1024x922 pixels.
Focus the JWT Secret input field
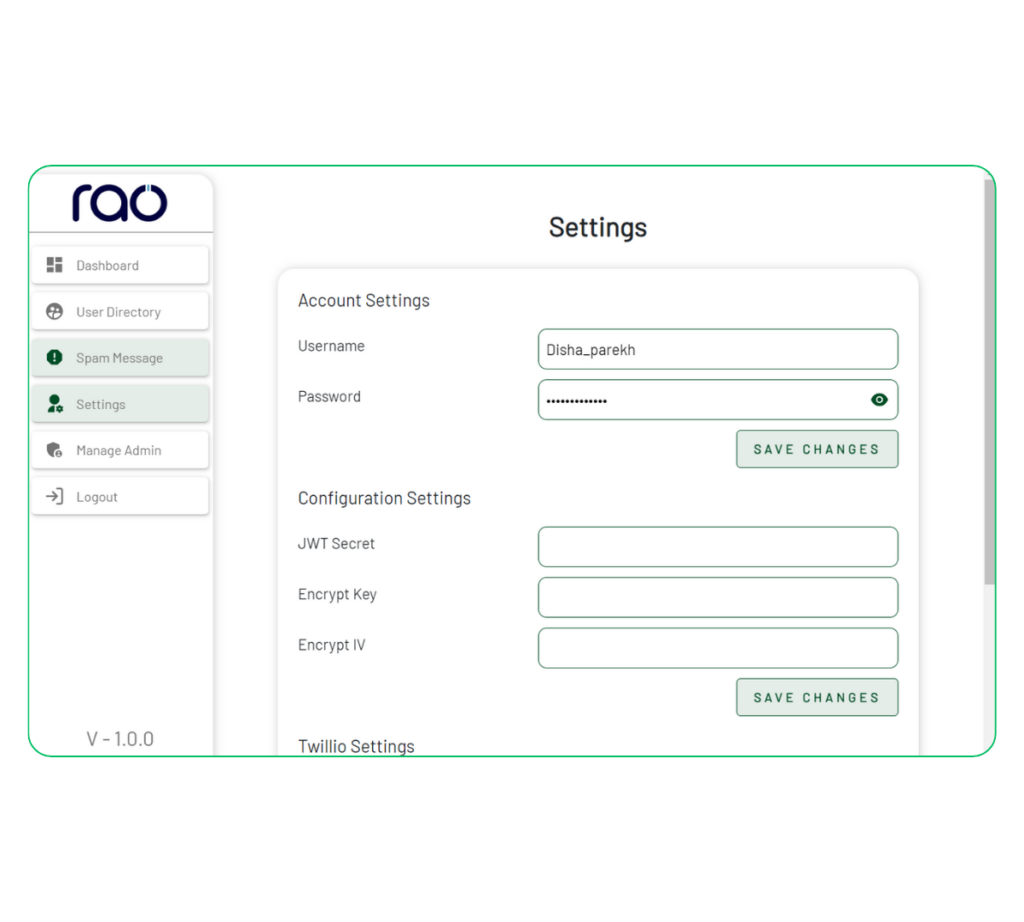[x=717, y=547]
